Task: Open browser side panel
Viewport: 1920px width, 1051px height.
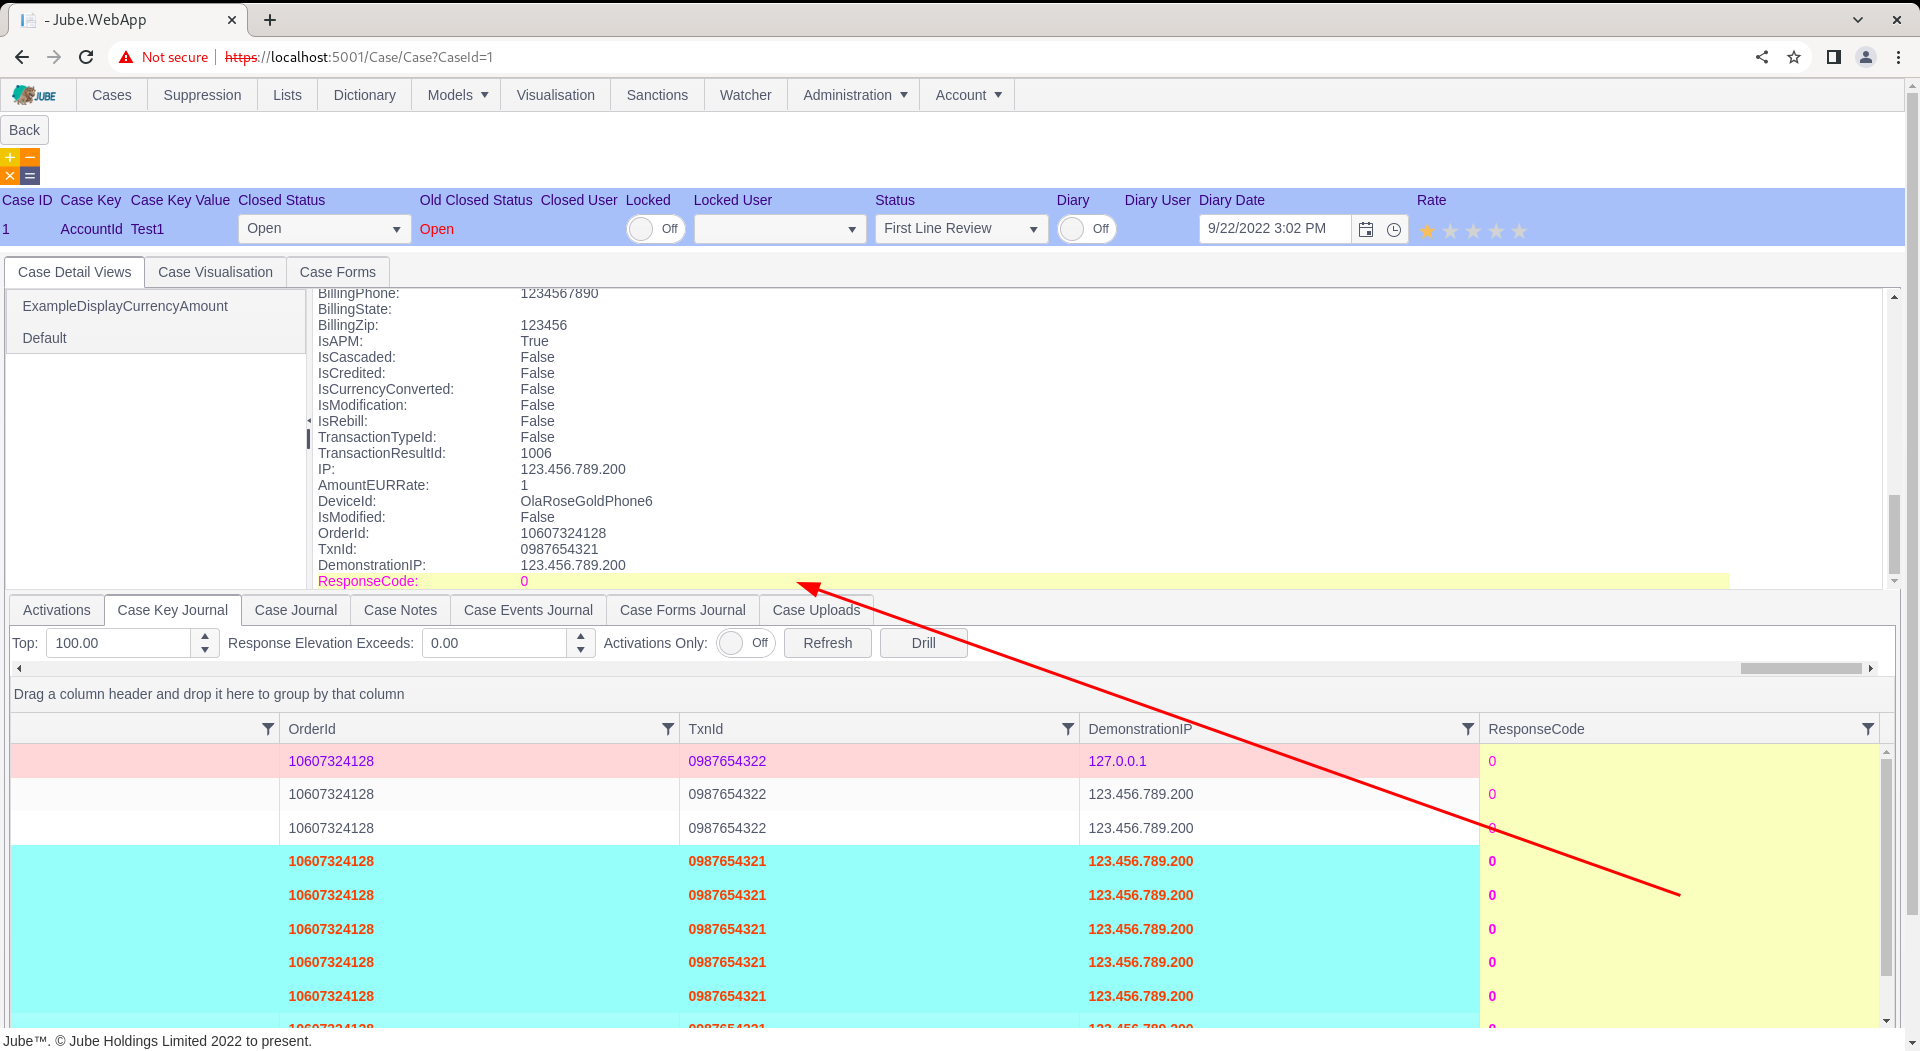Action: pos(1834,57)
